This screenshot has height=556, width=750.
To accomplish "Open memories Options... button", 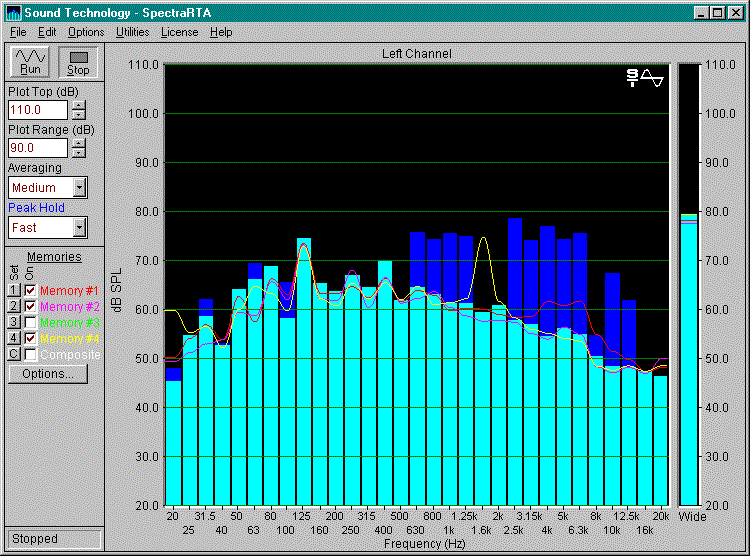I will click(48, 374).
